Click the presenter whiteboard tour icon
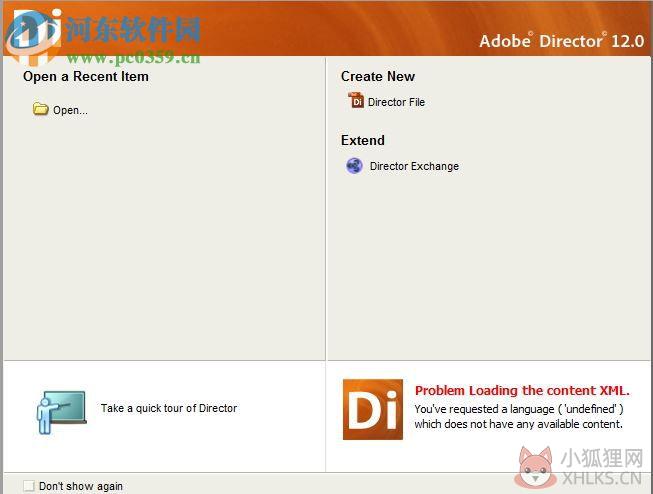 (x=61, y=412)
